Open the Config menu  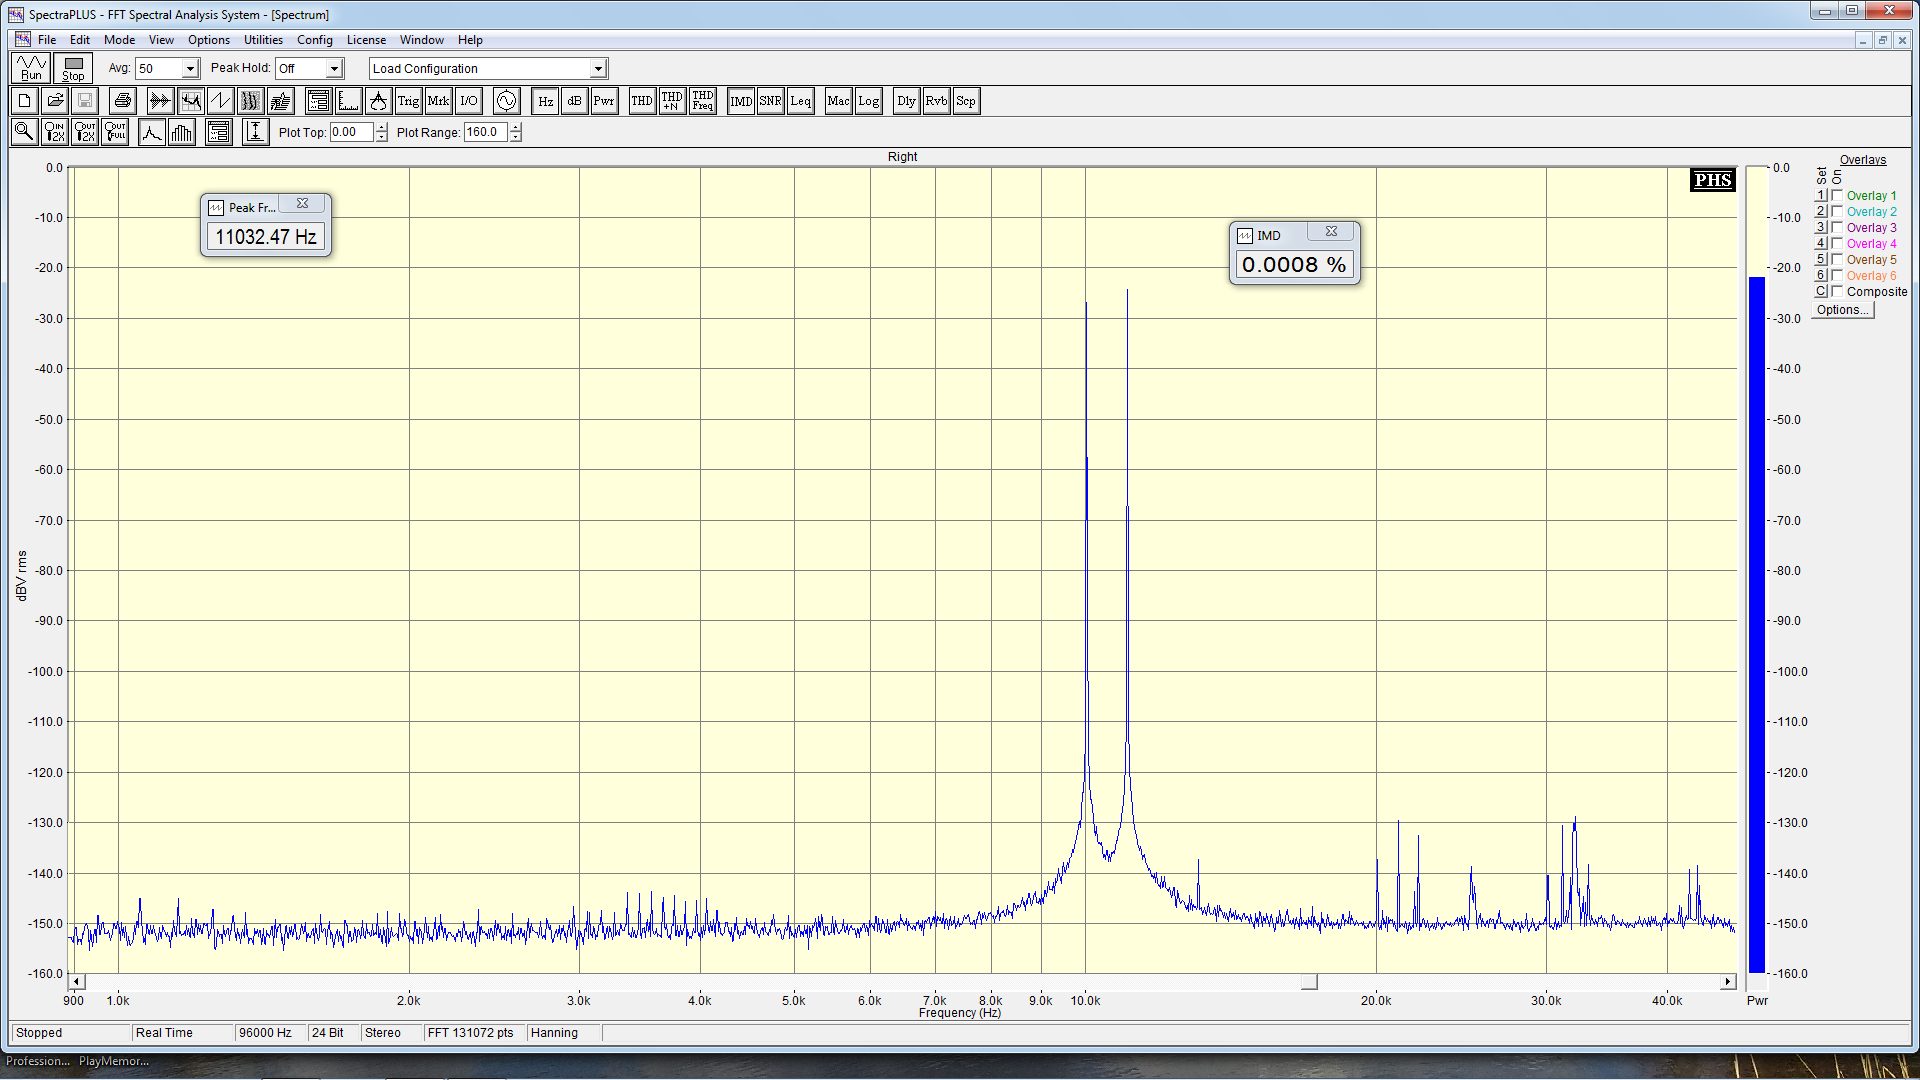tap(314, 40)
